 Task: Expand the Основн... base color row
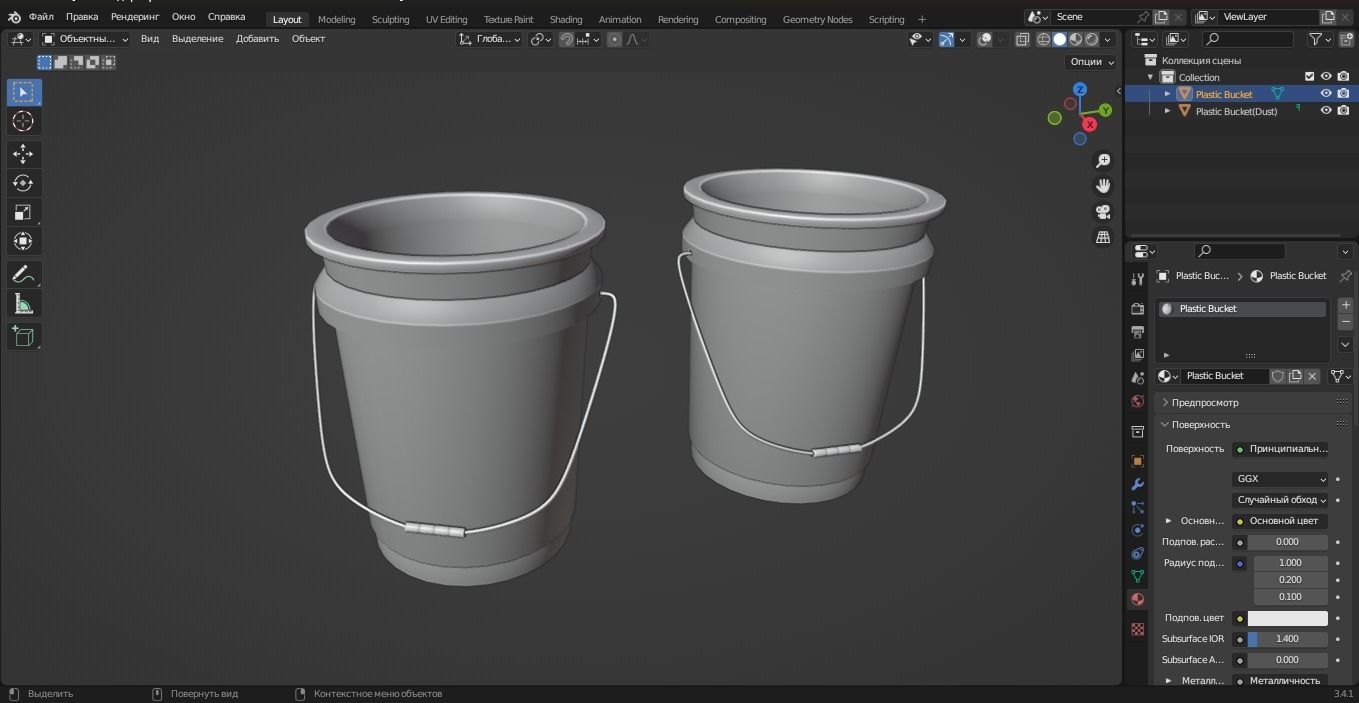tap(1168, 521)
